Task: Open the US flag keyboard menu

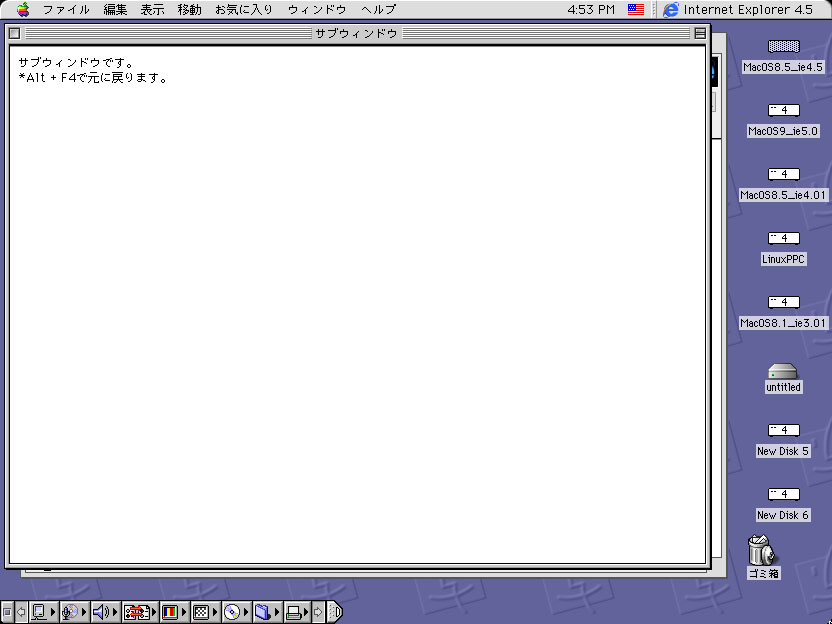Action: pyautogui.click(x=635, y=10)
